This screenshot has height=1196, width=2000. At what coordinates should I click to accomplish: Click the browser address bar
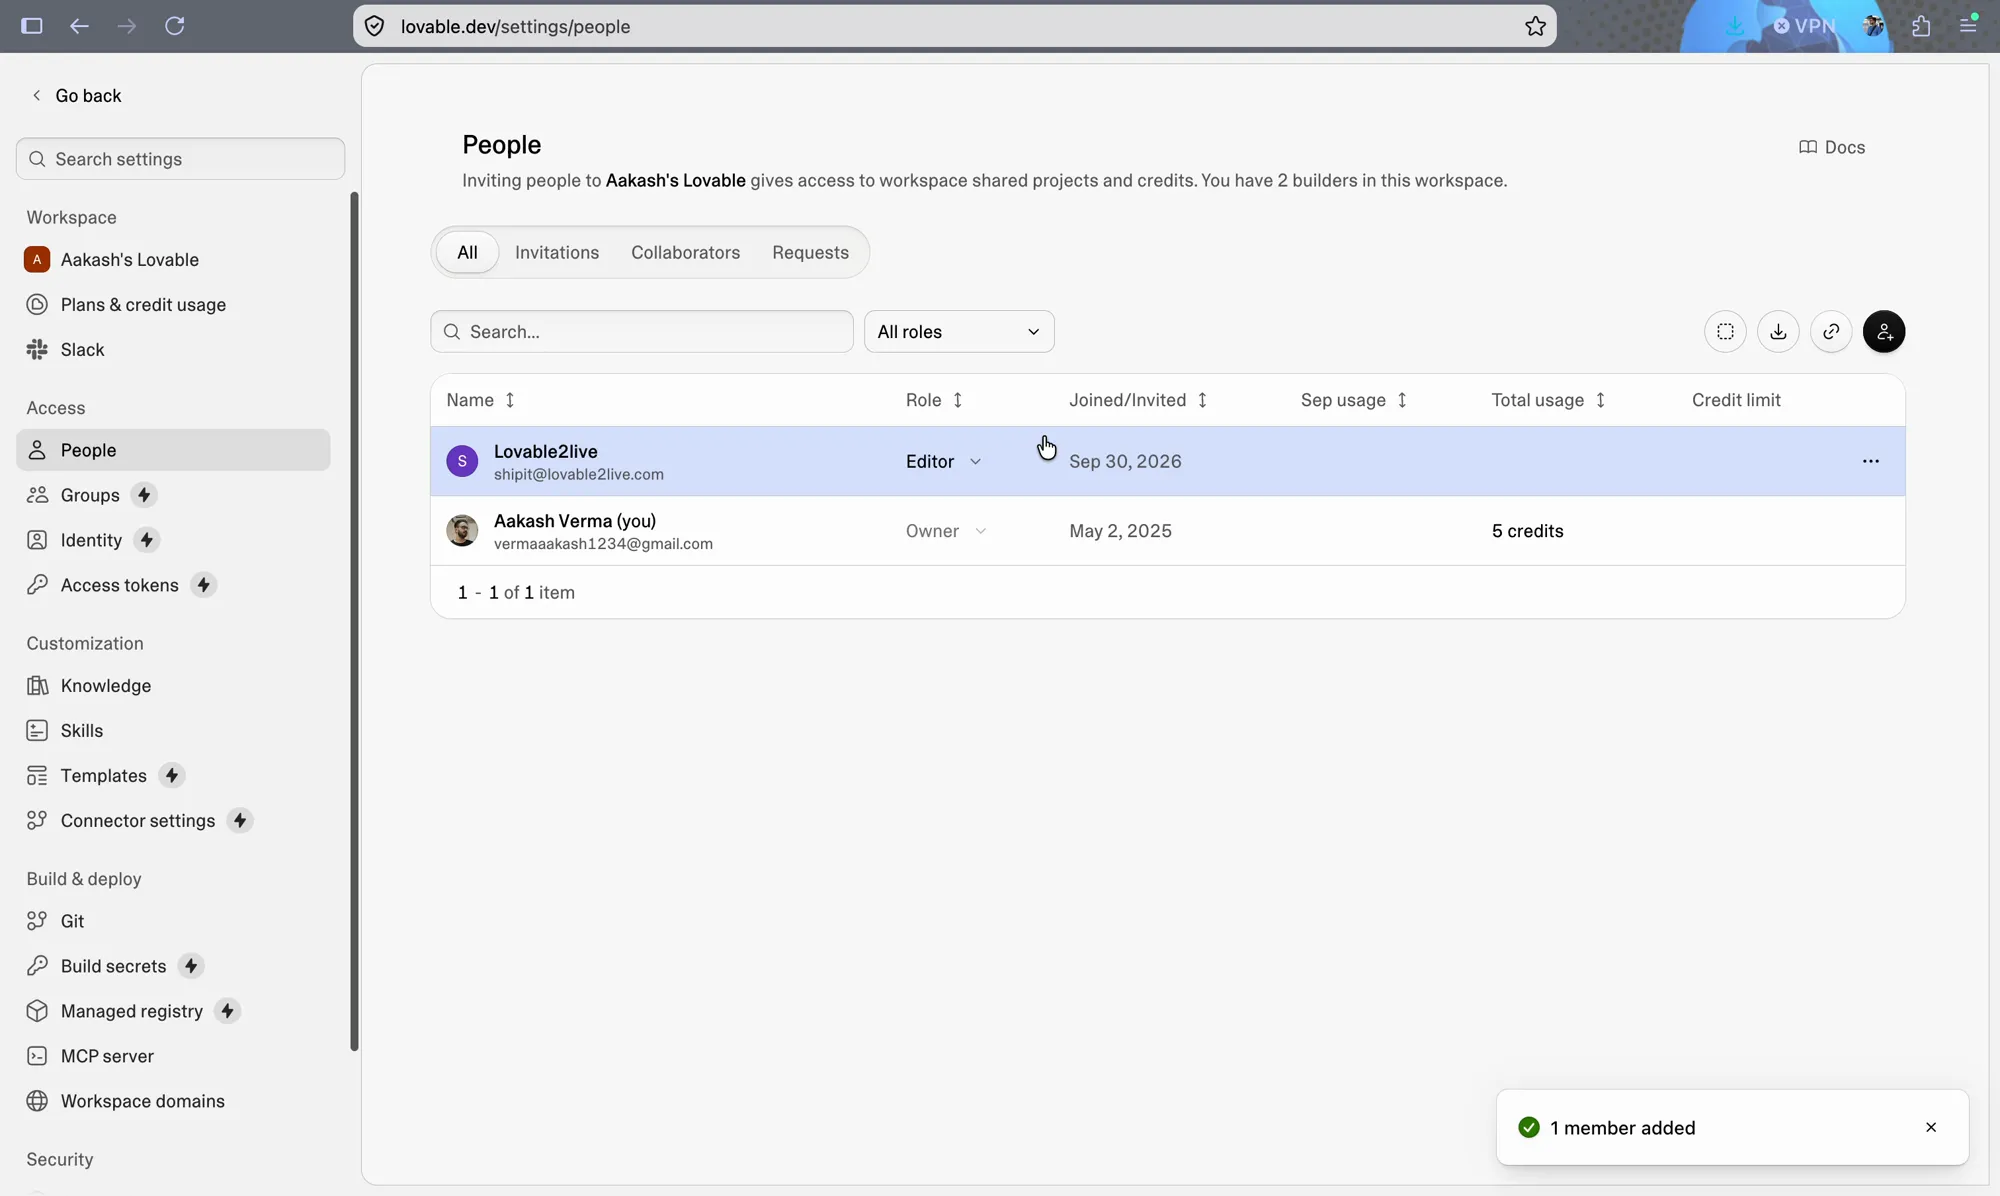click(955, 26)
